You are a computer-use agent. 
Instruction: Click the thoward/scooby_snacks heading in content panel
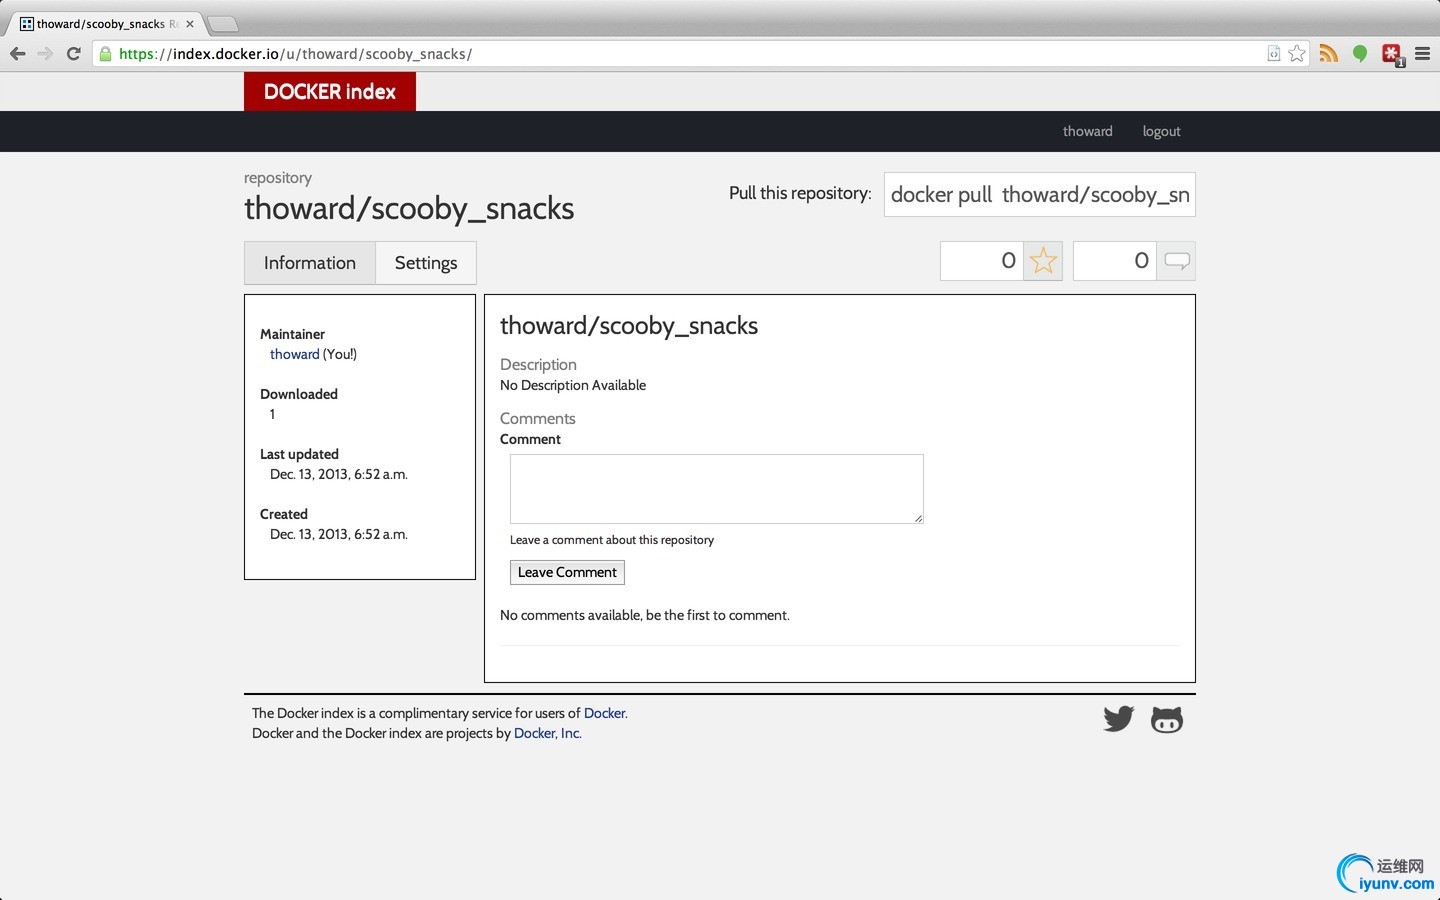(x=629, y=326)
